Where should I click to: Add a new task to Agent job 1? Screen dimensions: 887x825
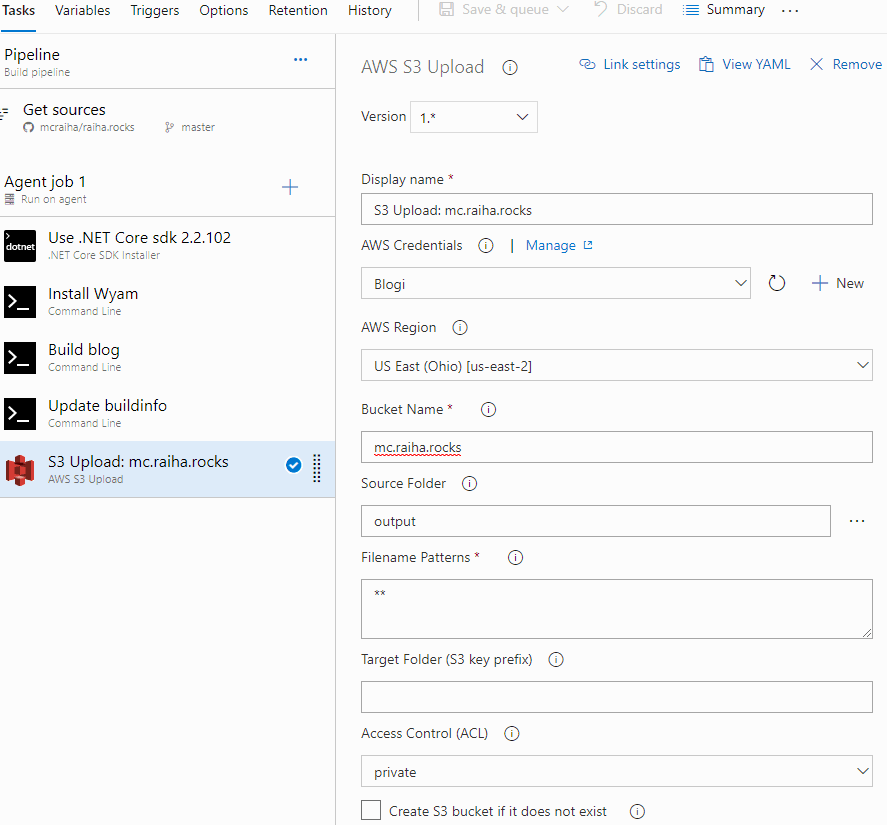290,186
